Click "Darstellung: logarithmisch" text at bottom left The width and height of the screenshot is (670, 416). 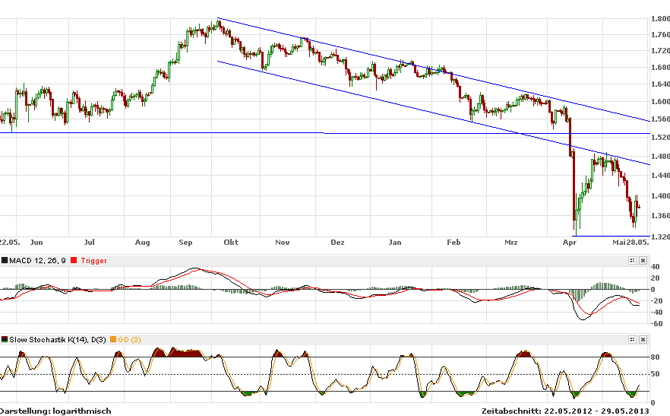click(56, 410)
